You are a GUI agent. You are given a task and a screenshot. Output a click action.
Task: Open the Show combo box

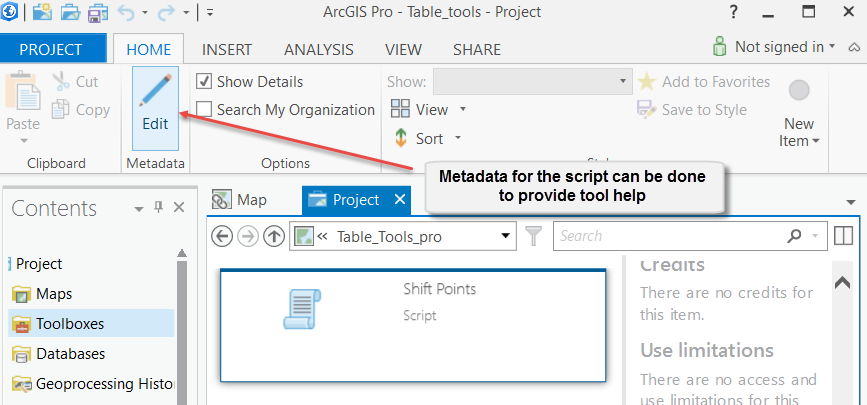tap(532, 82)
